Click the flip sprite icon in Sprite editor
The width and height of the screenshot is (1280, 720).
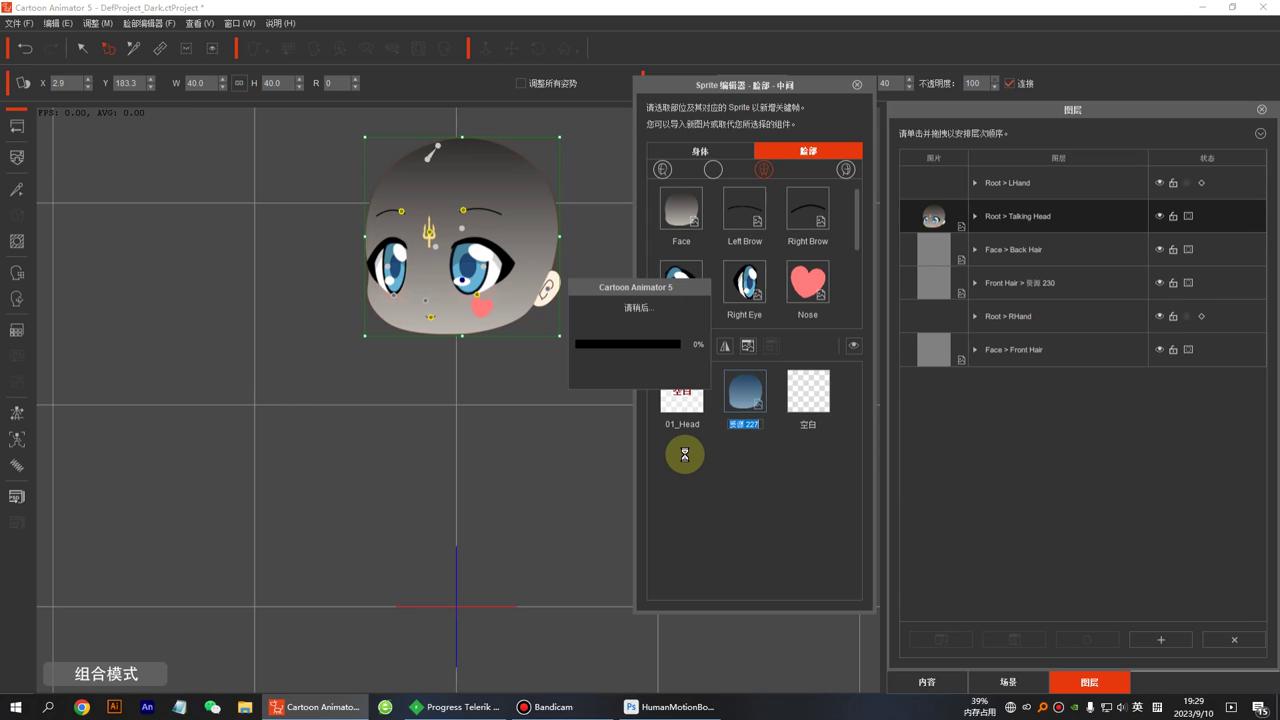(x=725, y=345)
